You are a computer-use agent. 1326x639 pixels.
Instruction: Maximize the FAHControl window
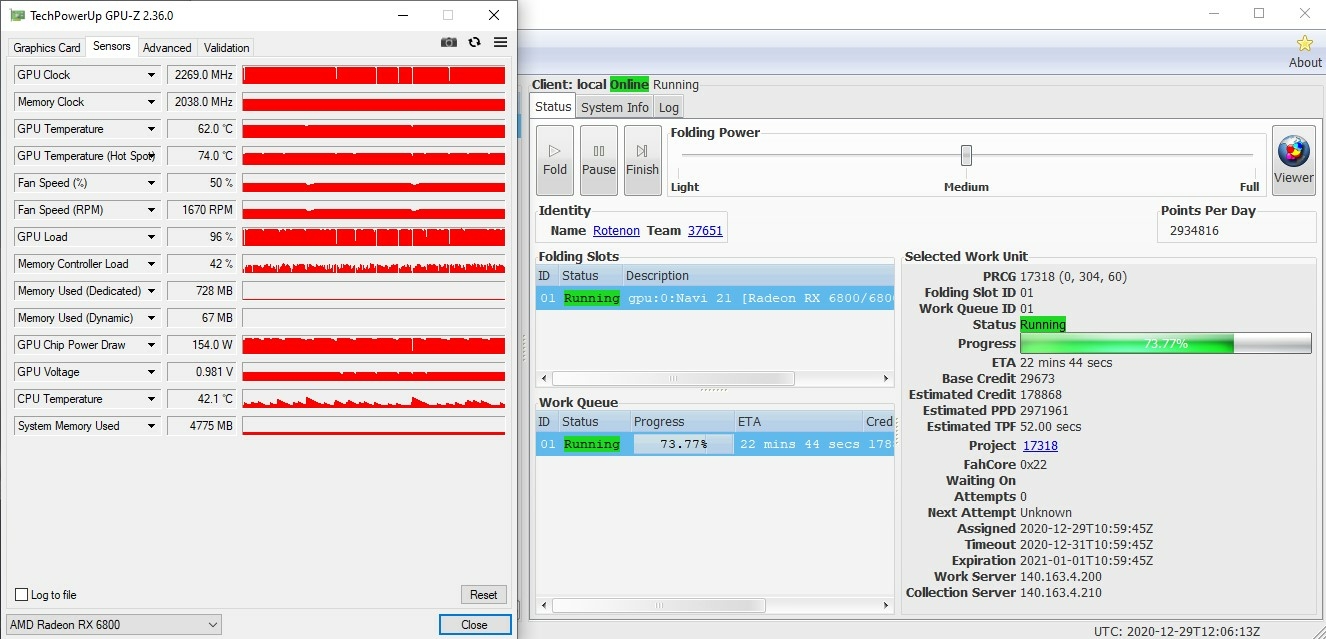coord(1258,14)
